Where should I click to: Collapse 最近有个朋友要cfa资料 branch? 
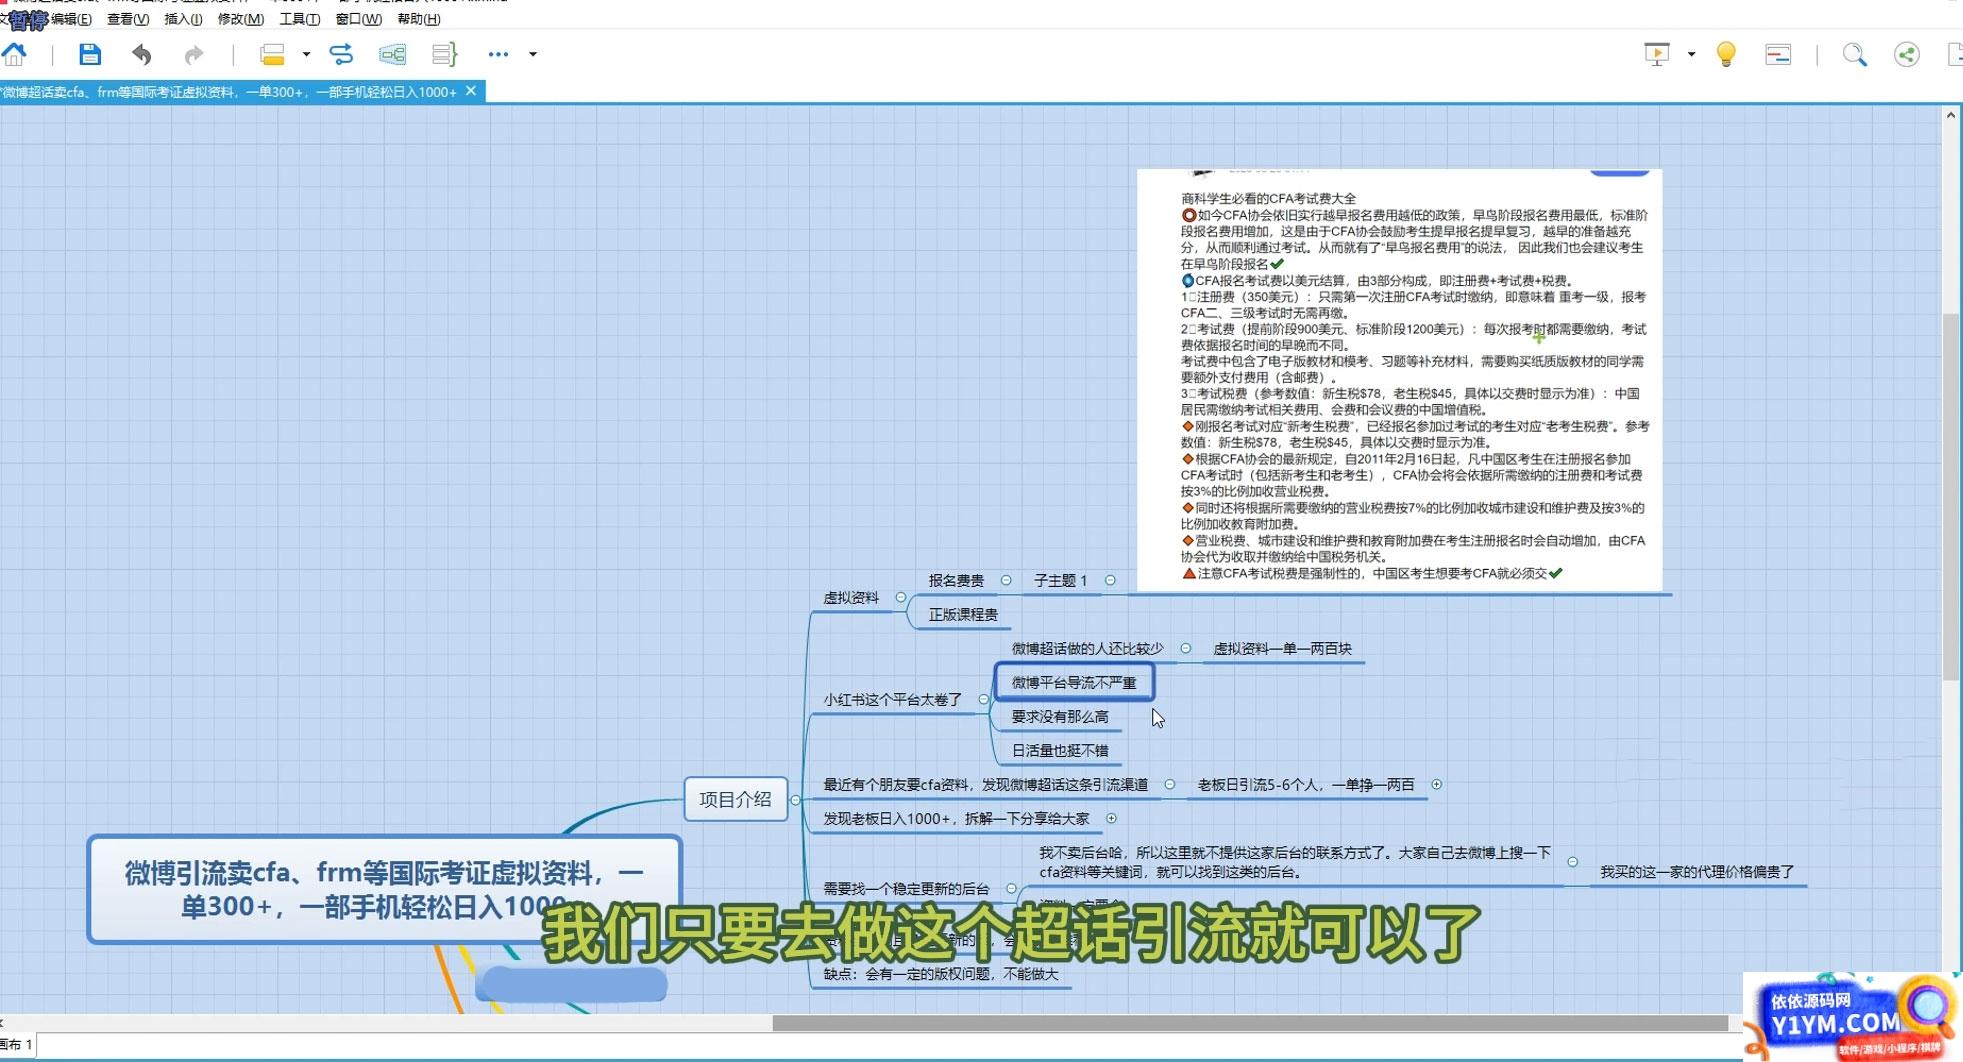pos(1169,785)
